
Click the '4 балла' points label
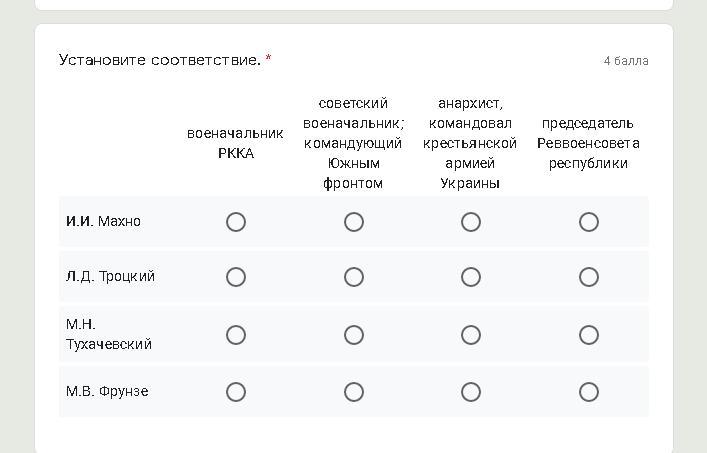626,61
